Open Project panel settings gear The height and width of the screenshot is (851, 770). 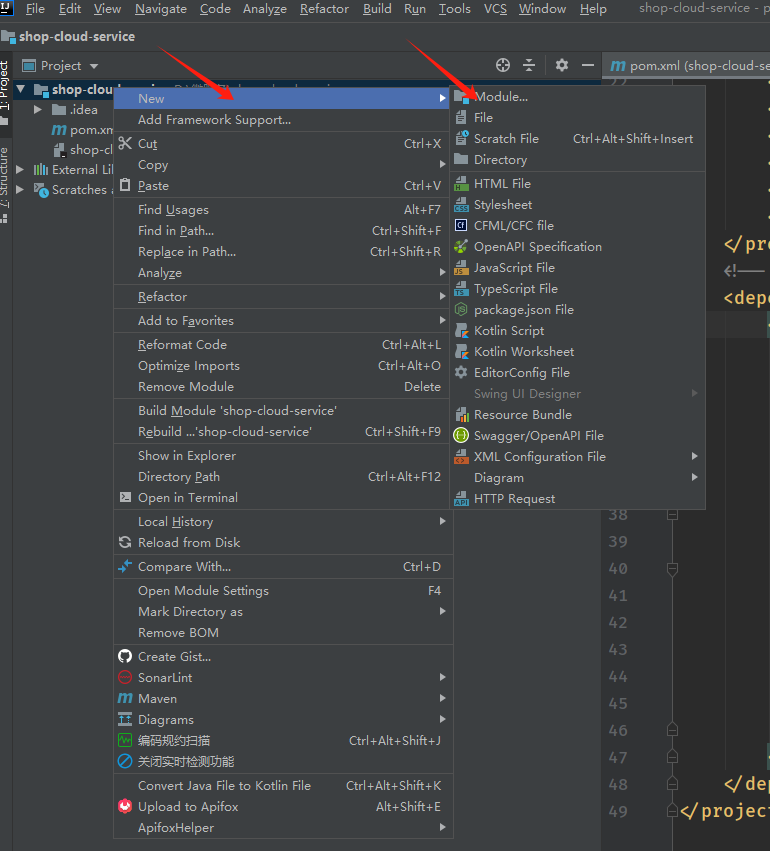pyautogui.click(x=562, y=65)
